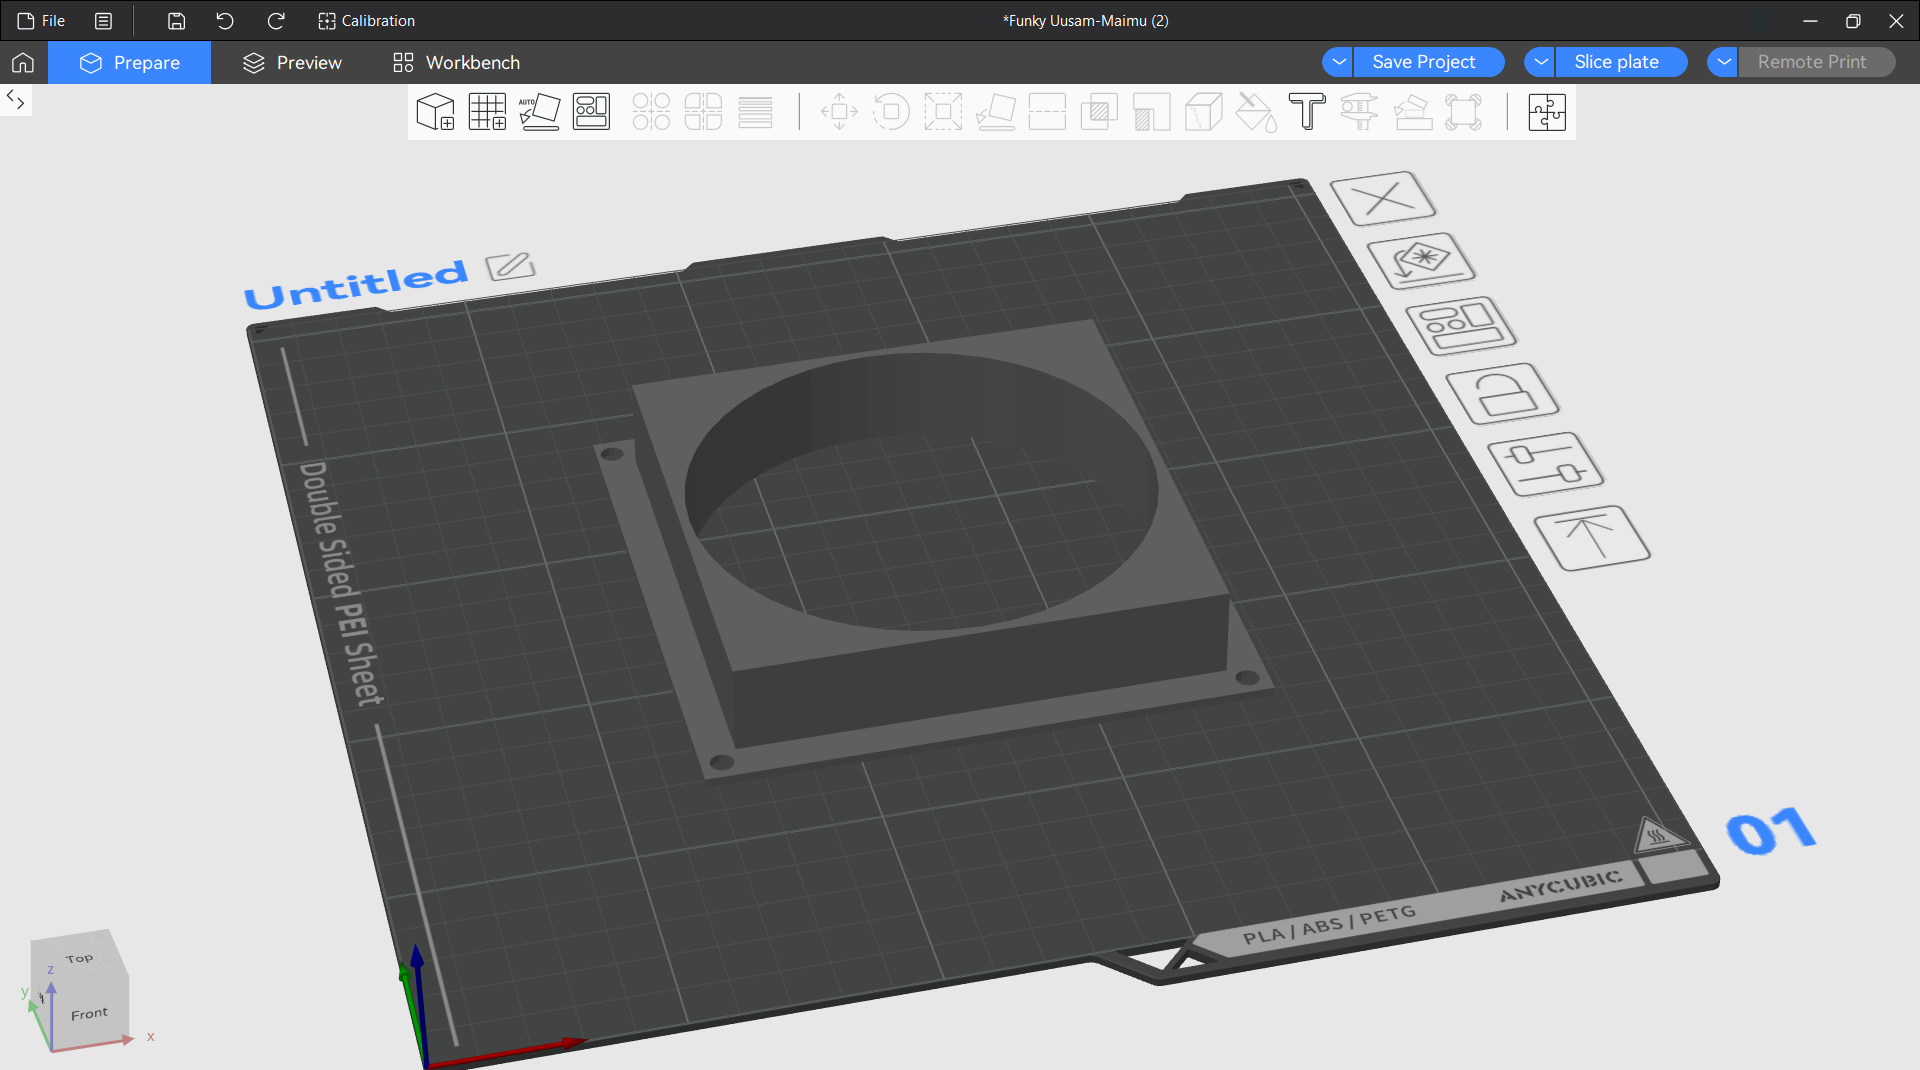Click the Add model cube icon
The width and height of the screenshot is (1920, 1070).
coord(436,112)
